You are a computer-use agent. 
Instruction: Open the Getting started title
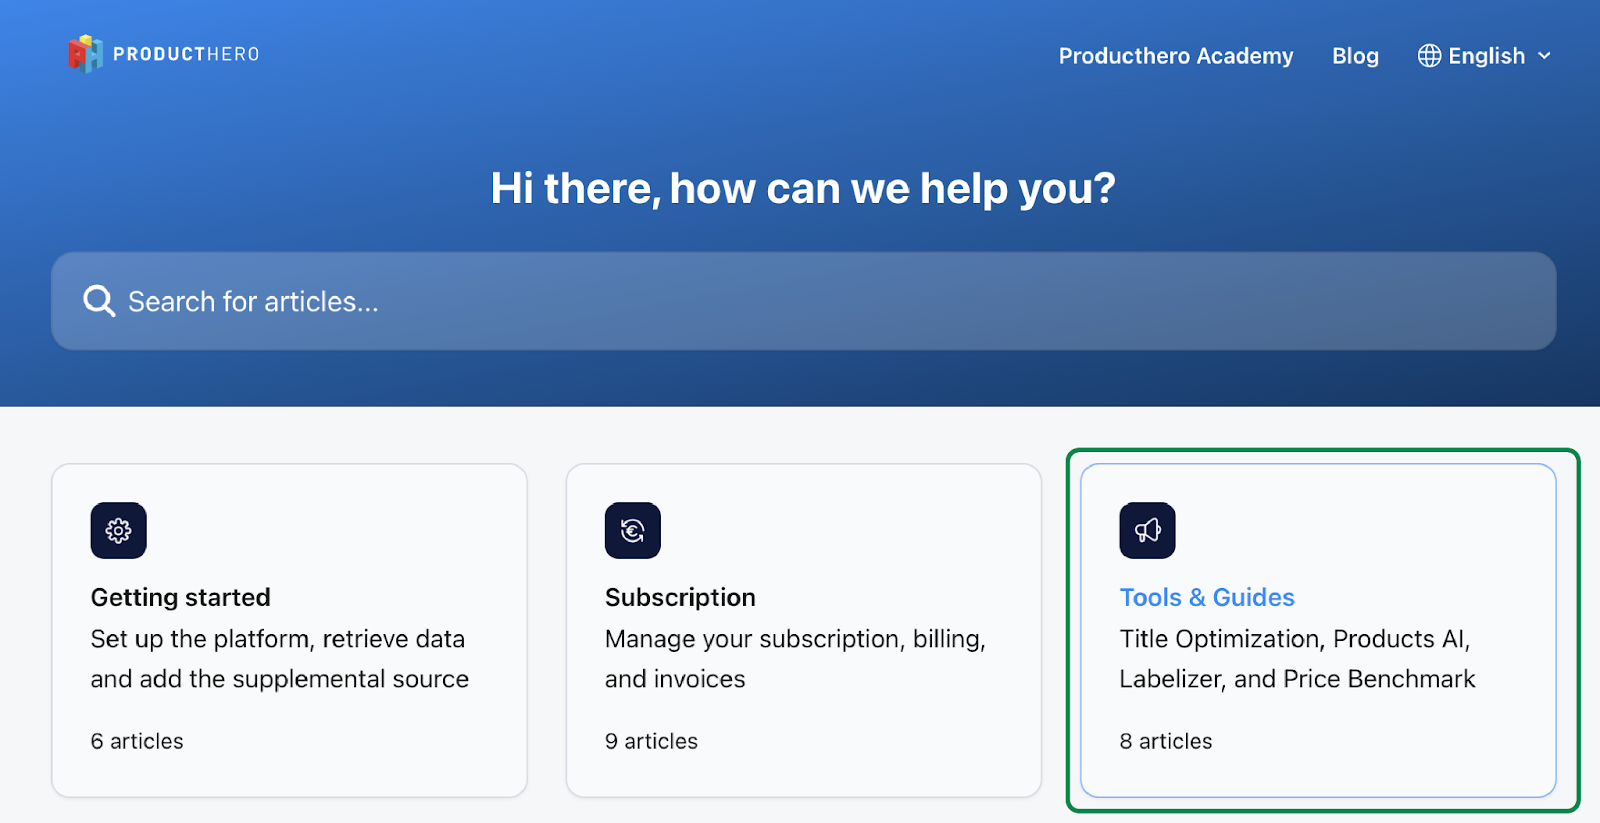coord(180,597)
